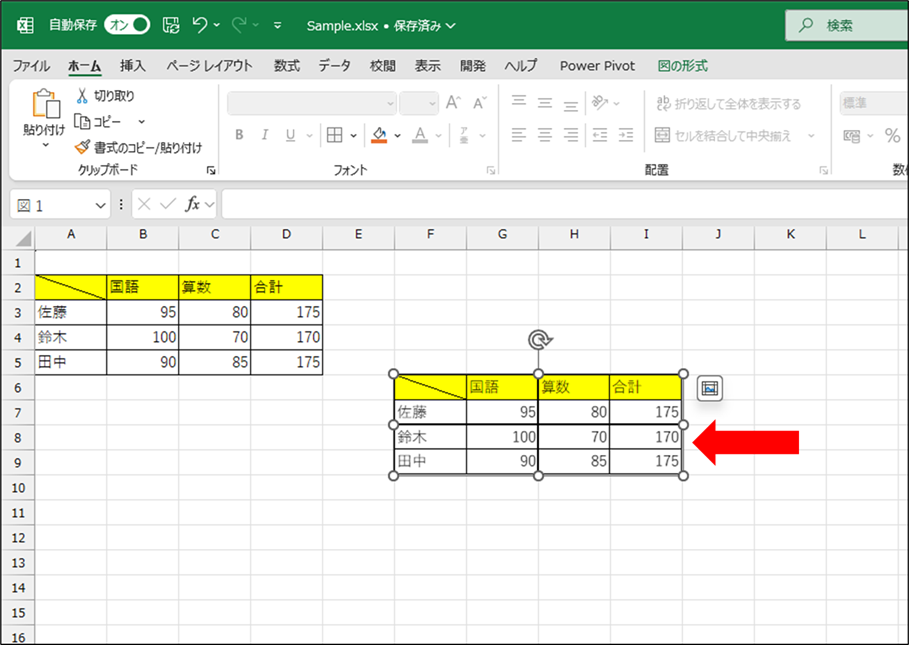Click the top align icon
Image resolution: width=909 pixels, height=645 pixels.
(x=519, y=103)
